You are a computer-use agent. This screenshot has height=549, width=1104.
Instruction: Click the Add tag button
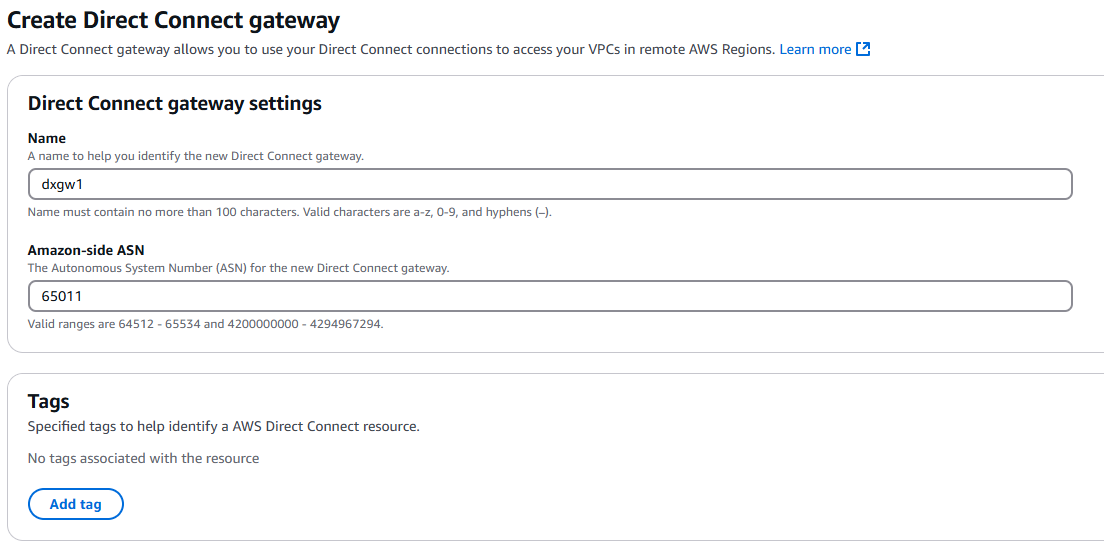click(x=76, y=504)
